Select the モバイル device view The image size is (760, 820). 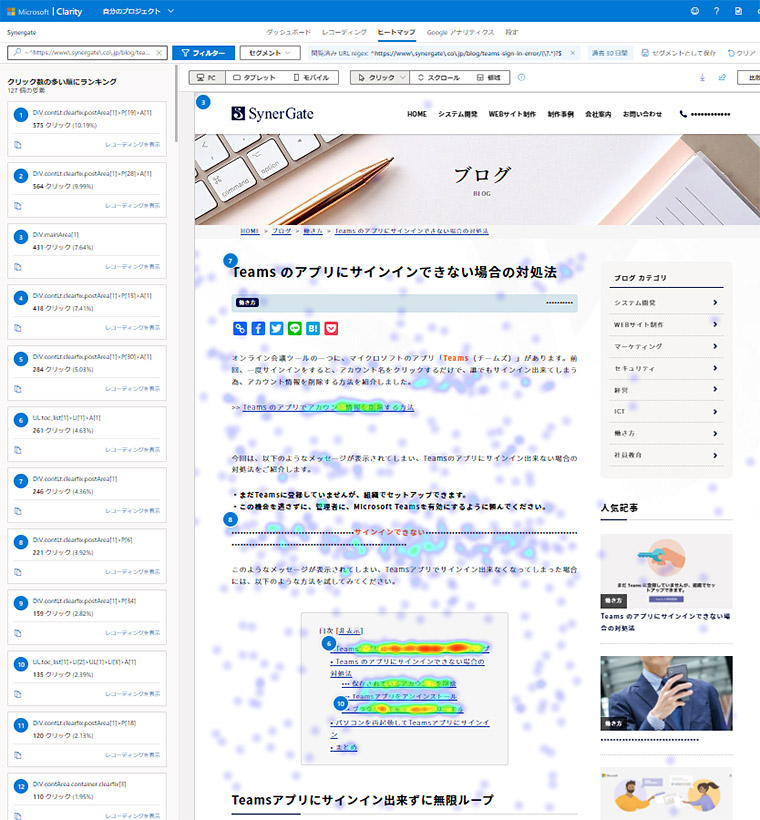(x=311, y=77)
